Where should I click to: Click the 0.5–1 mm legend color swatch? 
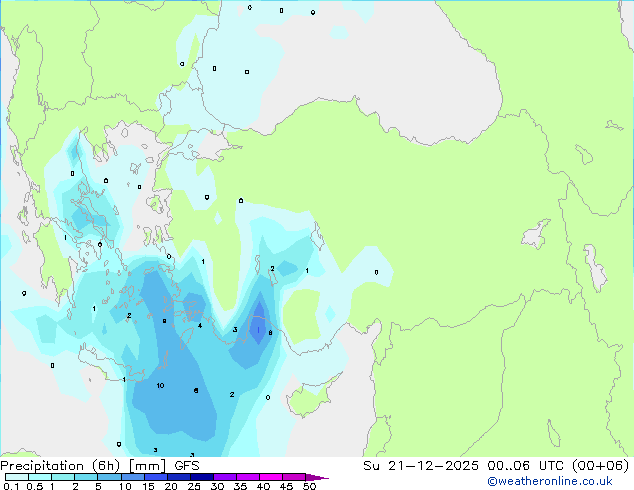click(x=40, y=477)
